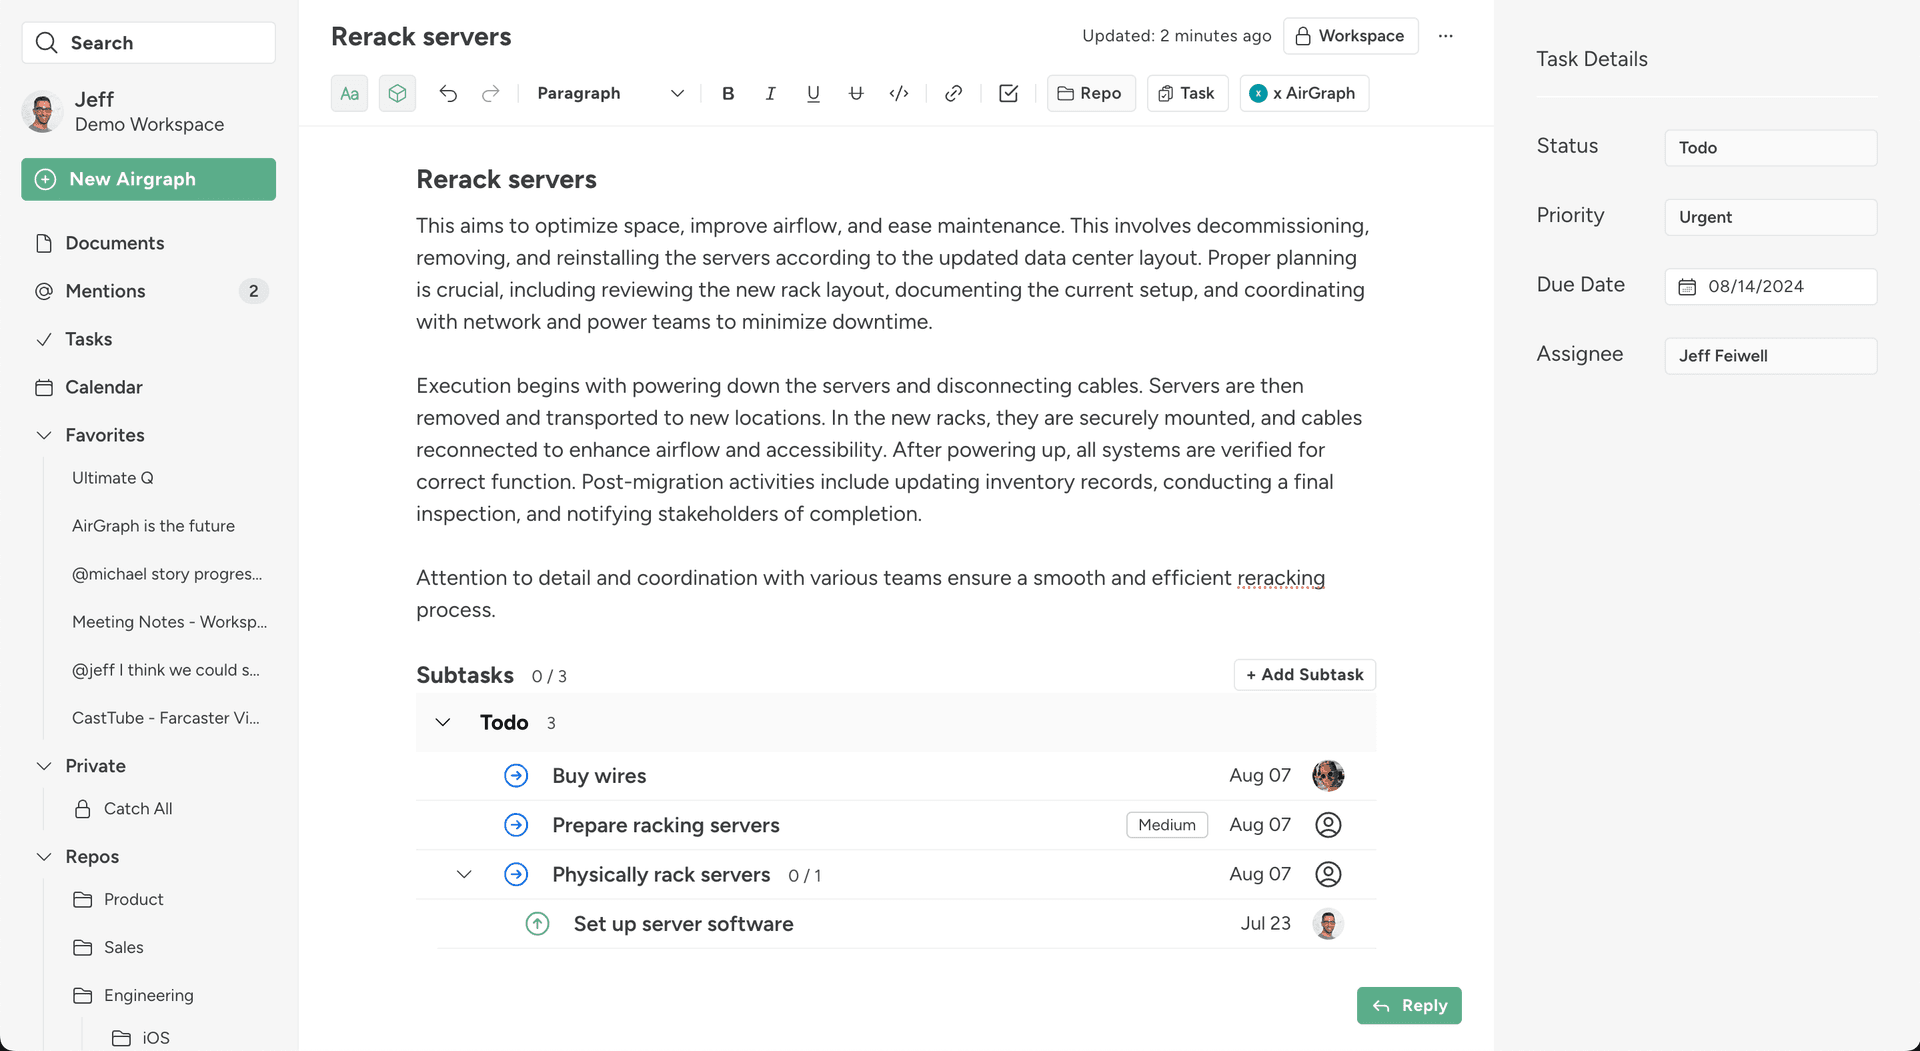Open the Engineering repo folder
This screenshot has width=1920, height=1051.
coord(148,995)
